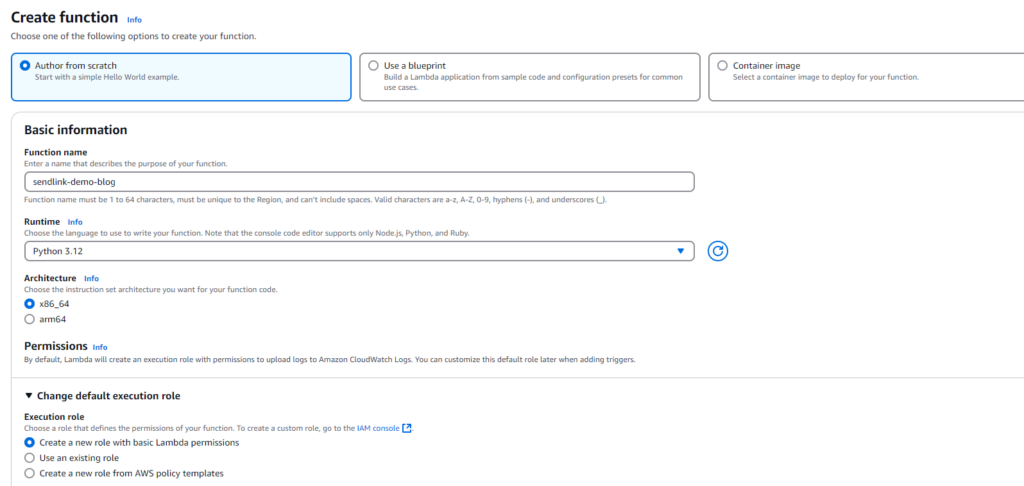1024x486 pixels.
Task: Click the dropdown arrow in Runtime selector
Action: click(680, 251)
